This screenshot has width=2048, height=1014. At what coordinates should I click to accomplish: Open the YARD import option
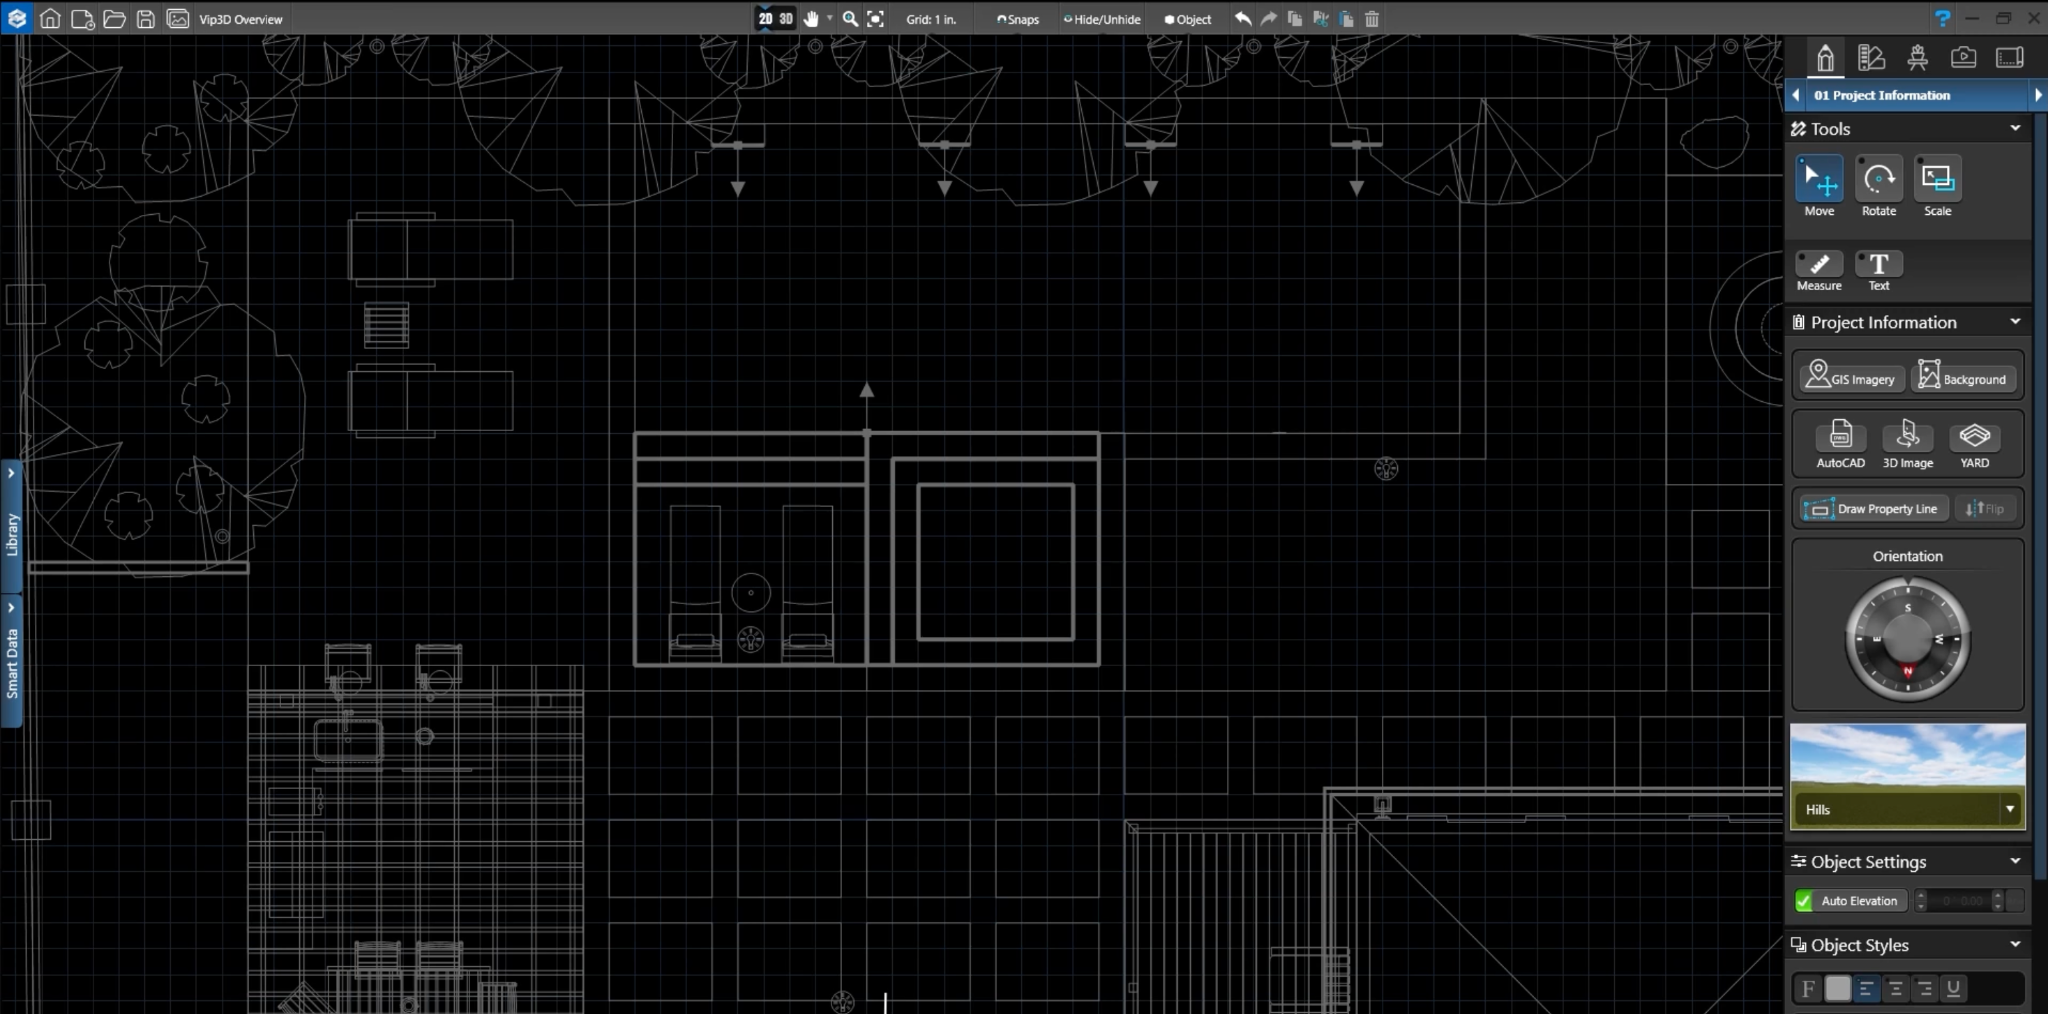click(x=1974, y=444)
